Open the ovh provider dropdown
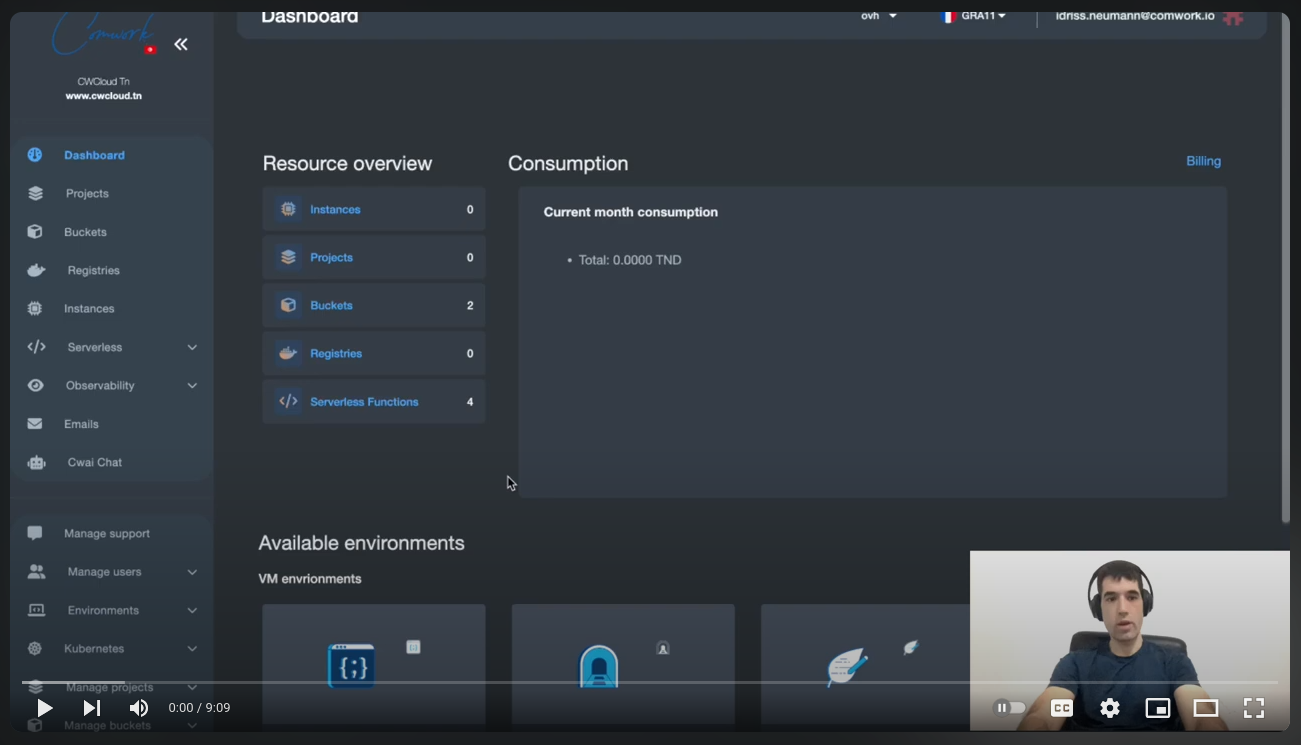Image resolution: width=1301 pixels, height=745 pixels. click(879, 16)
